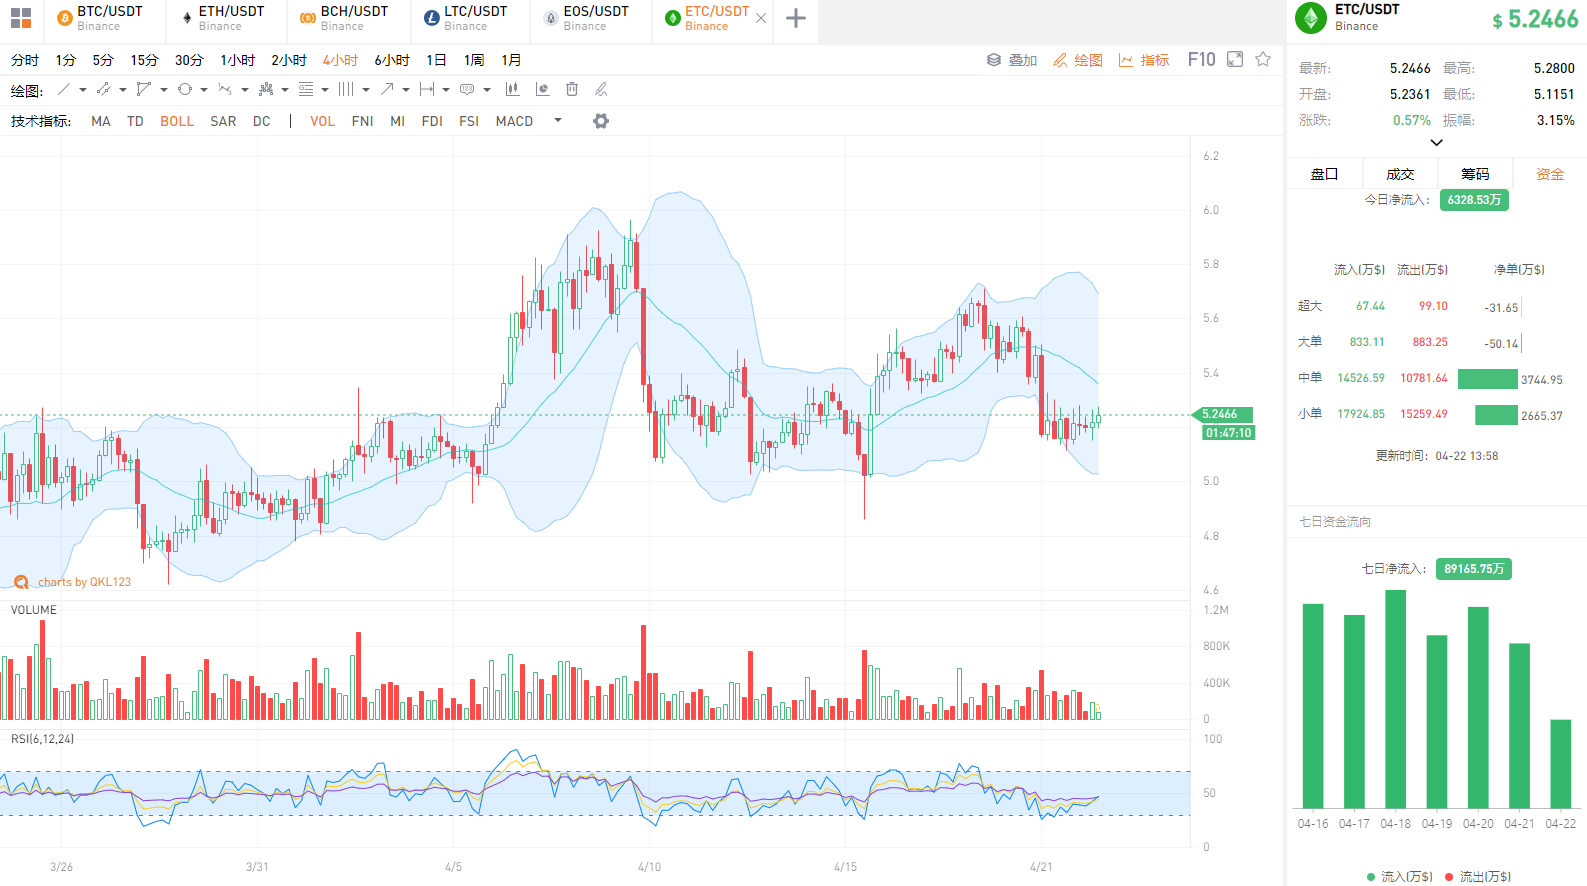Click the current price 5.2466 marker on axis

coord(1224,414)
